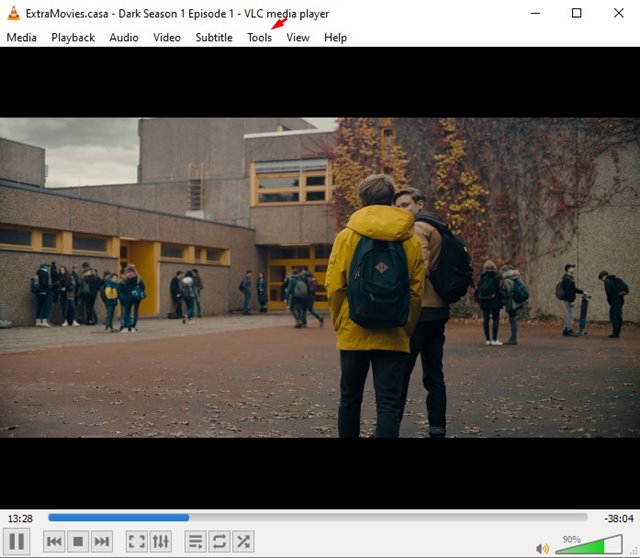Image resolution: width=640 pixels, height=558 pixels.
Task: Toggle loop repeat mode
Action: (x=219, y=541)
